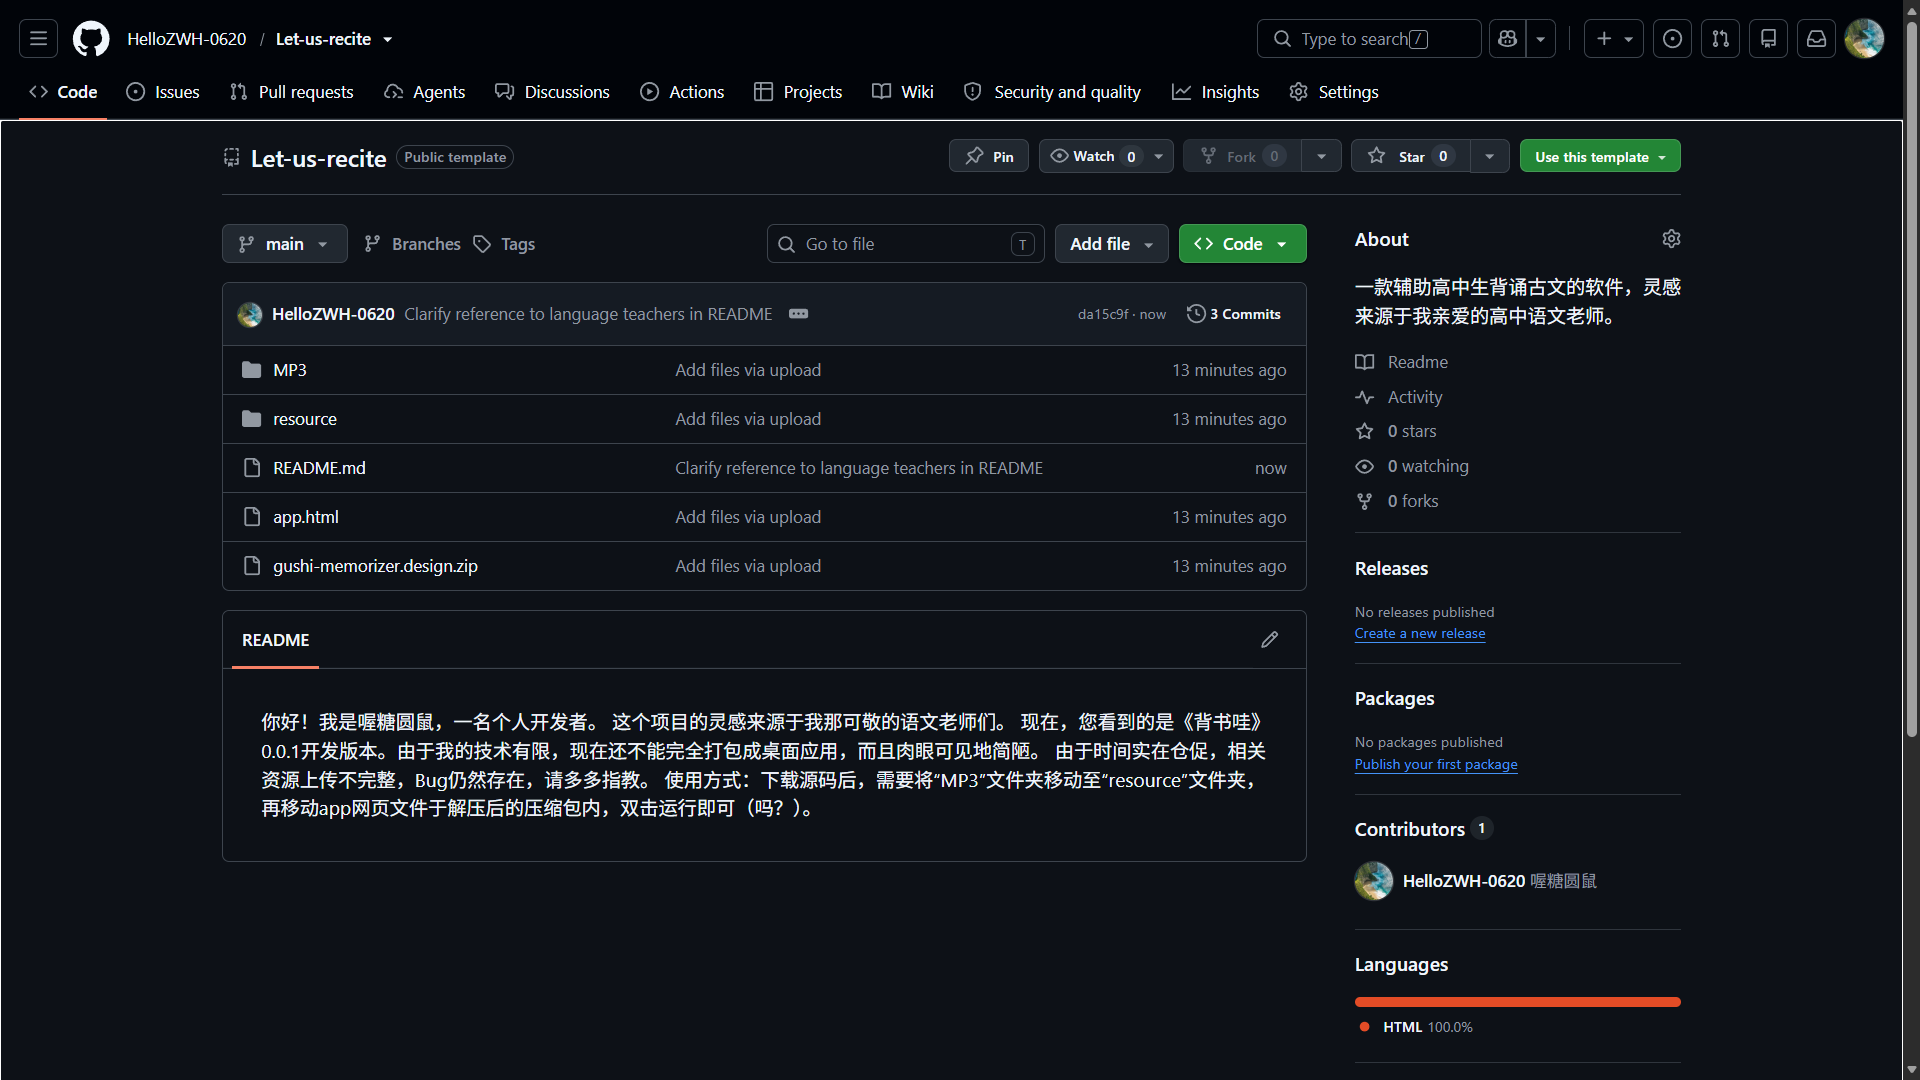Viewport: 1920px width, 1080px height.
Task: Open the Wiki tab
Action: [x=903, y=92]
